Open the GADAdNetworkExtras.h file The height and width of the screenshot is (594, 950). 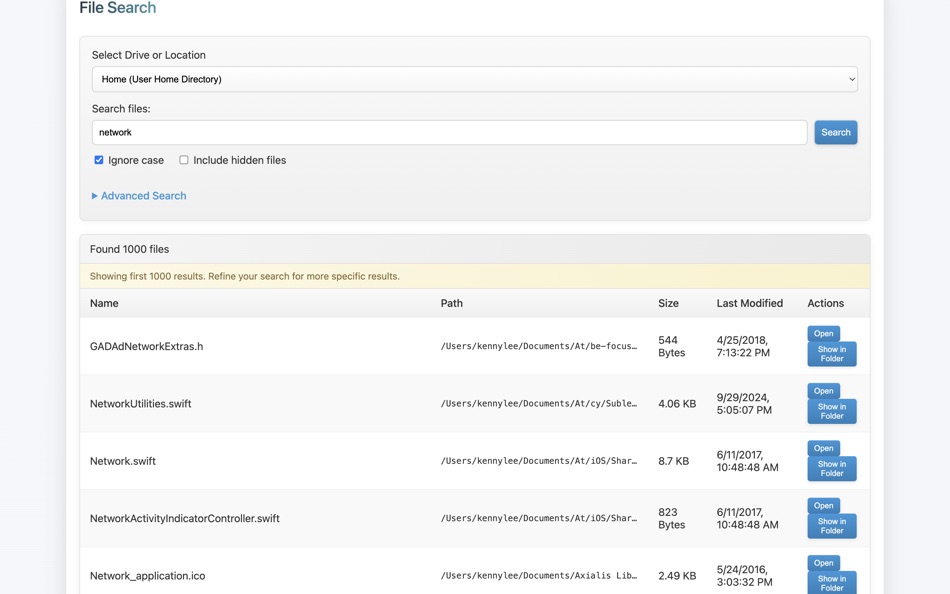pos(823,334)
